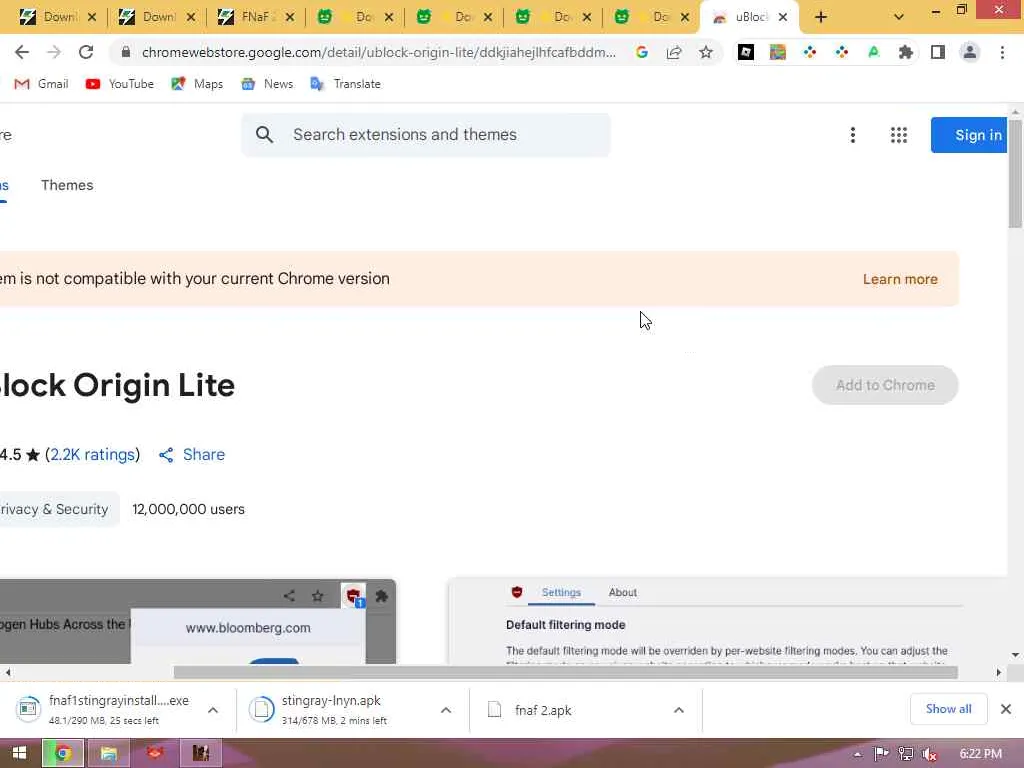1024x768 pixels.
Task: Open the green A extension icon
Action: (x=874, y=52)
